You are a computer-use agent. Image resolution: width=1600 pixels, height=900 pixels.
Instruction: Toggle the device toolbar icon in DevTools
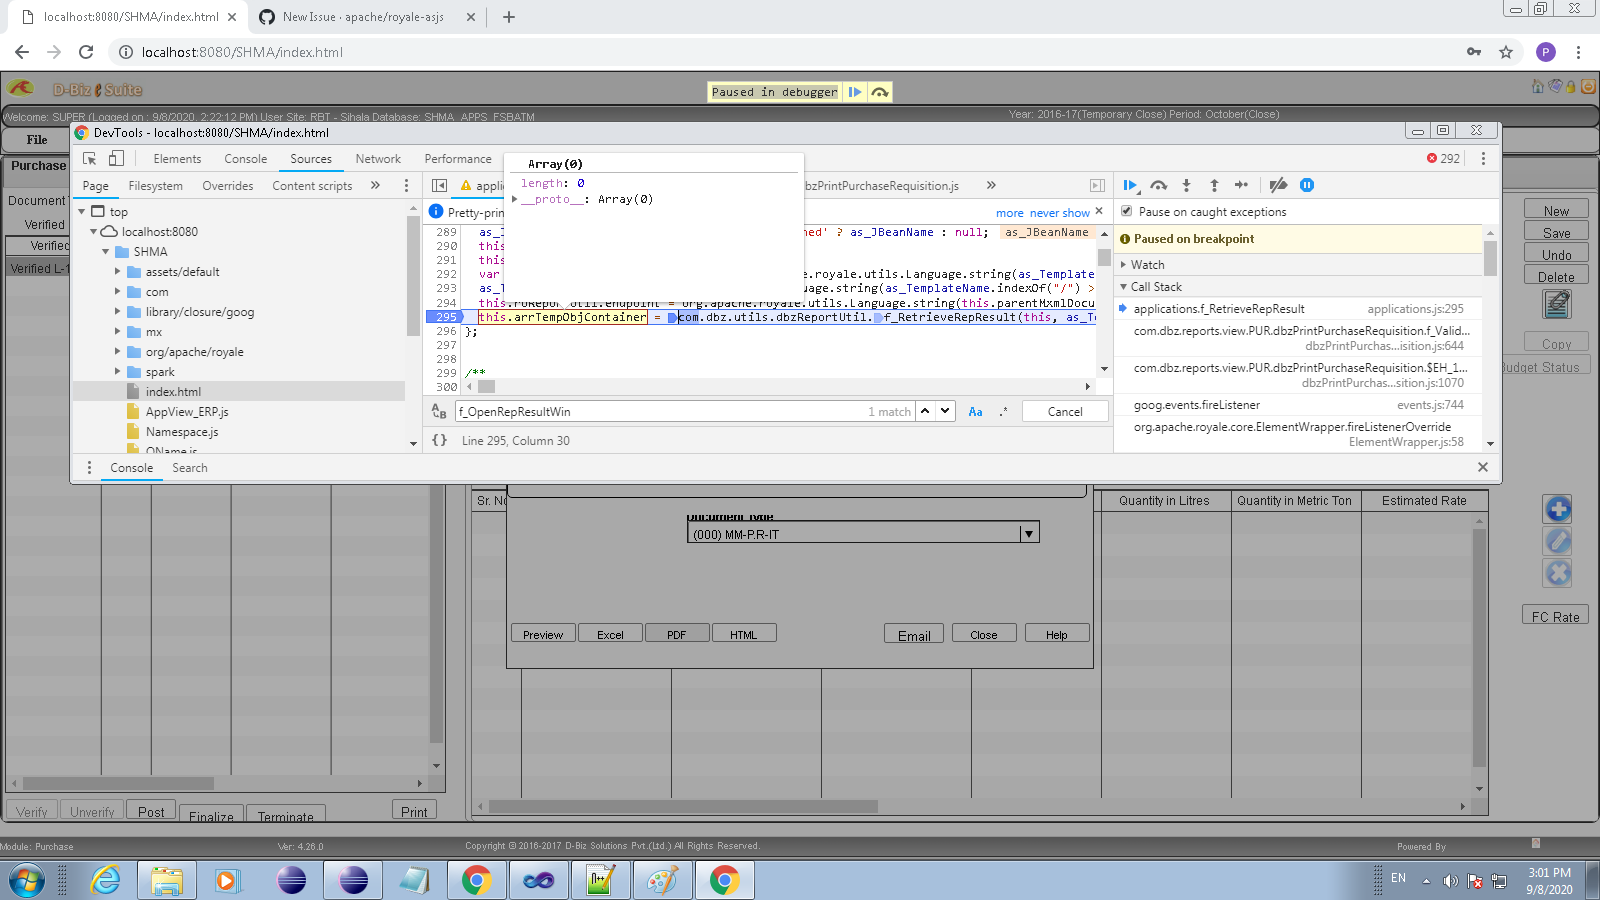[115, 158]
